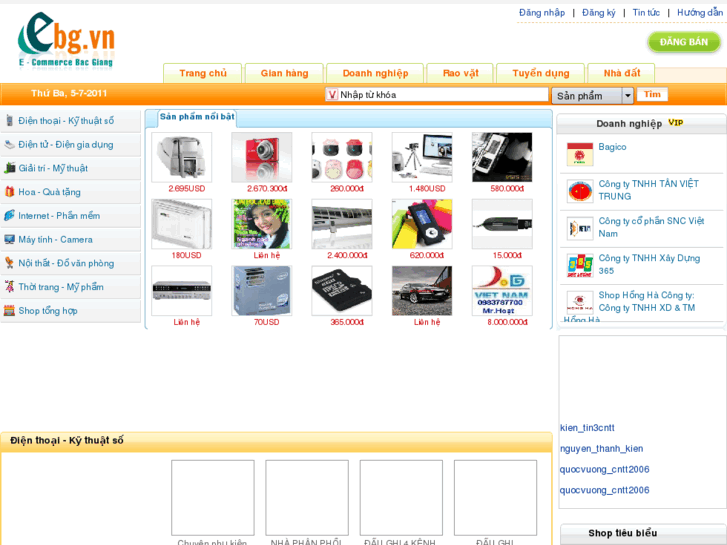Click Công ty TNHH TÂN VIỆT TRUNG link

[648, 190]
